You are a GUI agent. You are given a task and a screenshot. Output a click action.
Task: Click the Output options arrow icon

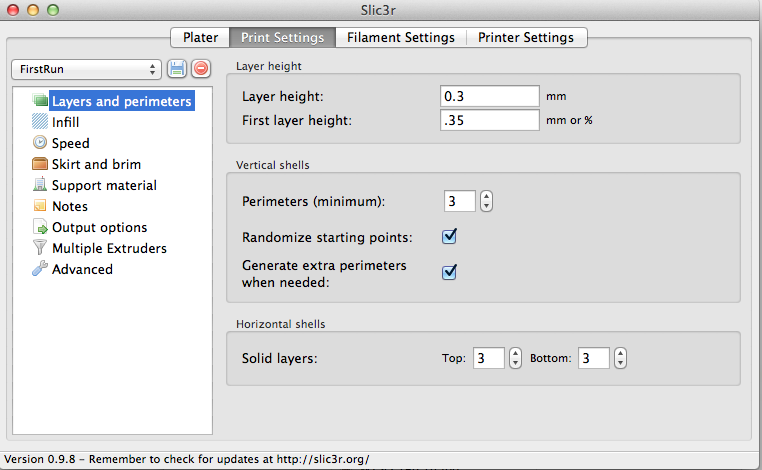[40, 227]
